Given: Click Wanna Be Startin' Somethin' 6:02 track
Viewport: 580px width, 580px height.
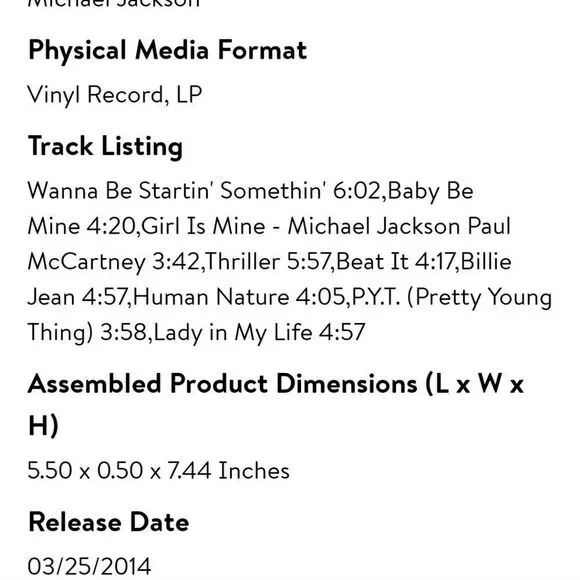Looking at the screenshot, I should pyautogui.click(x=204, y=191).
